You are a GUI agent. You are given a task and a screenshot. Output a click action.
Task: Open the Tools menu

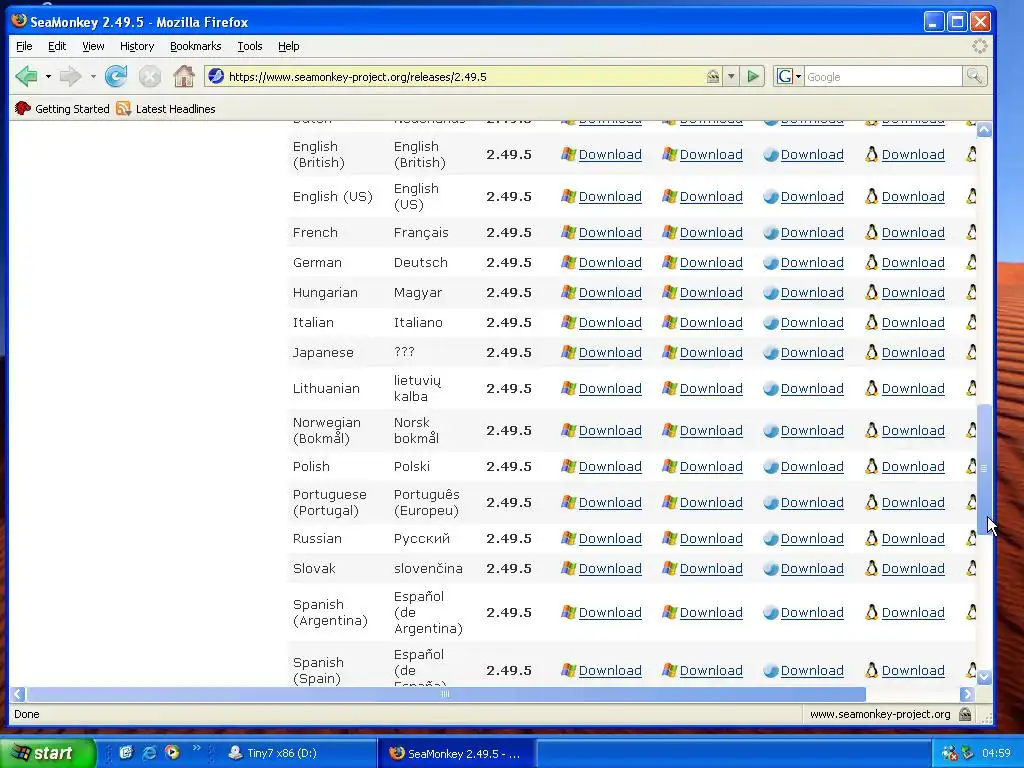[249, 46]
